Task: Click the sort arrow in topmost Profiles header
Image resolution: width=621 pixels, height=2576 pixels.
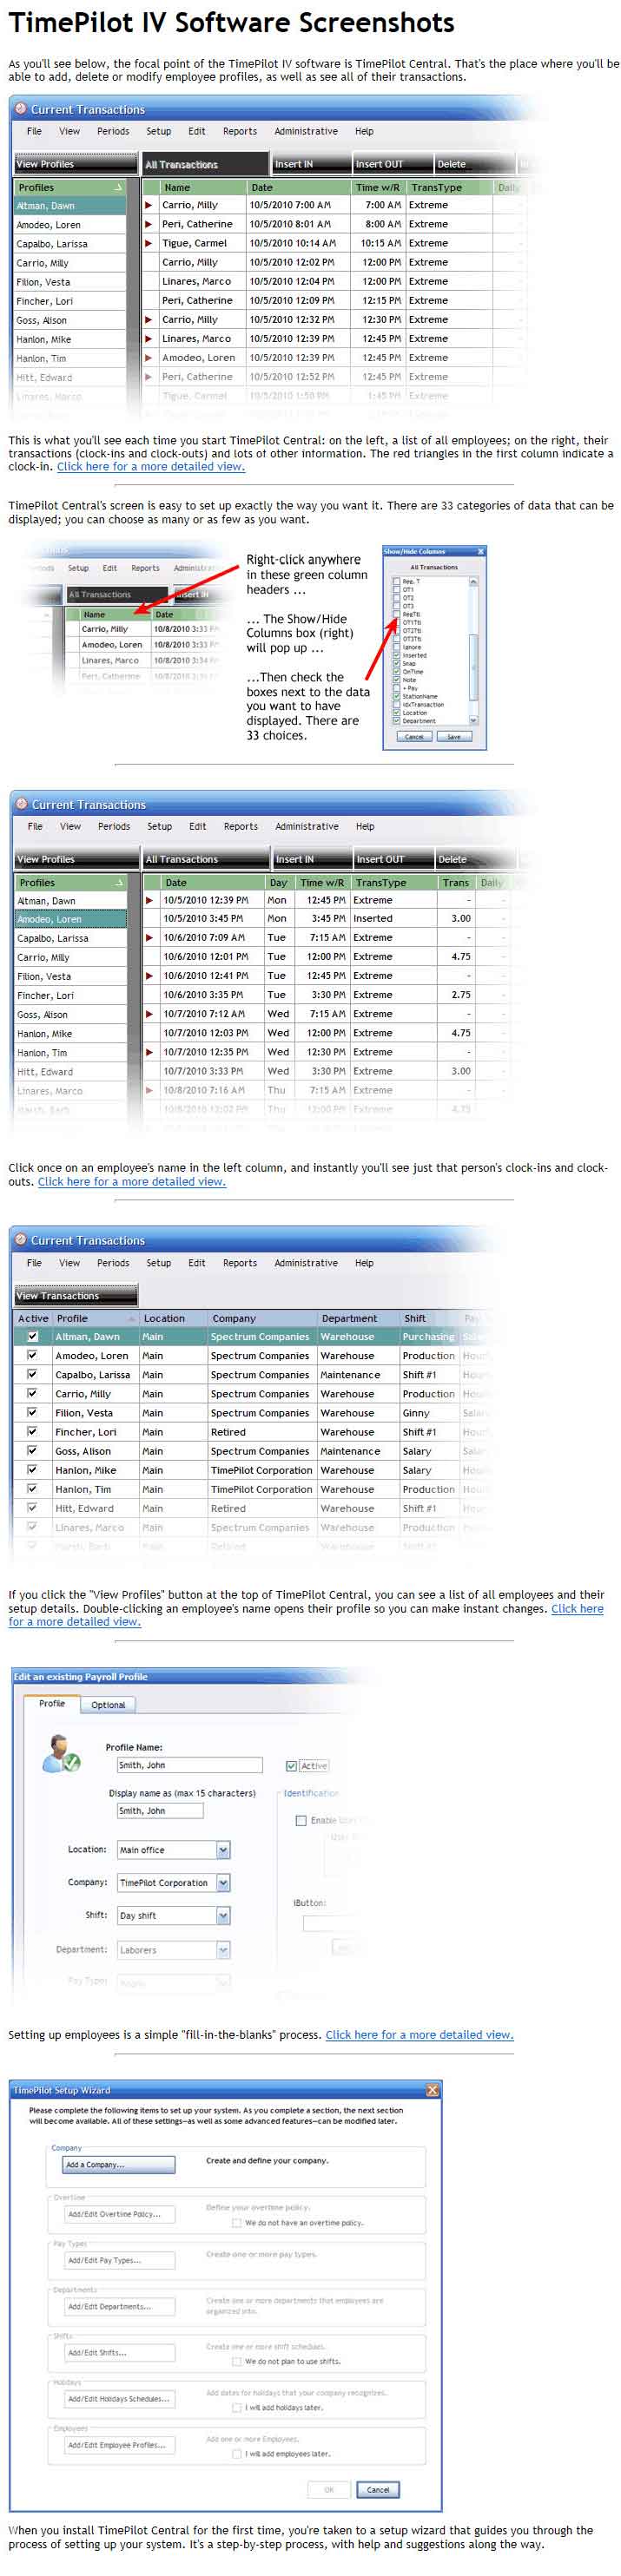Action: point(118,187)
